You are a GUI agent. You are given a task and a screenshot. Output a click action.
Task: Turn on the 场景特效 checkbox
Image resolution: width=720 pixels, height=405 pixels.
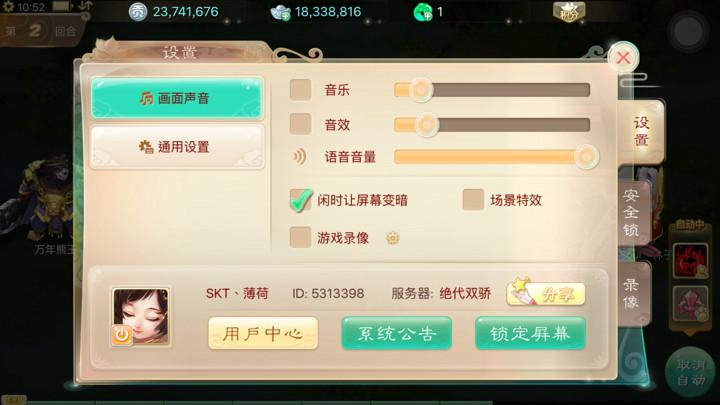pyautogui.click(x=473, y=199)
